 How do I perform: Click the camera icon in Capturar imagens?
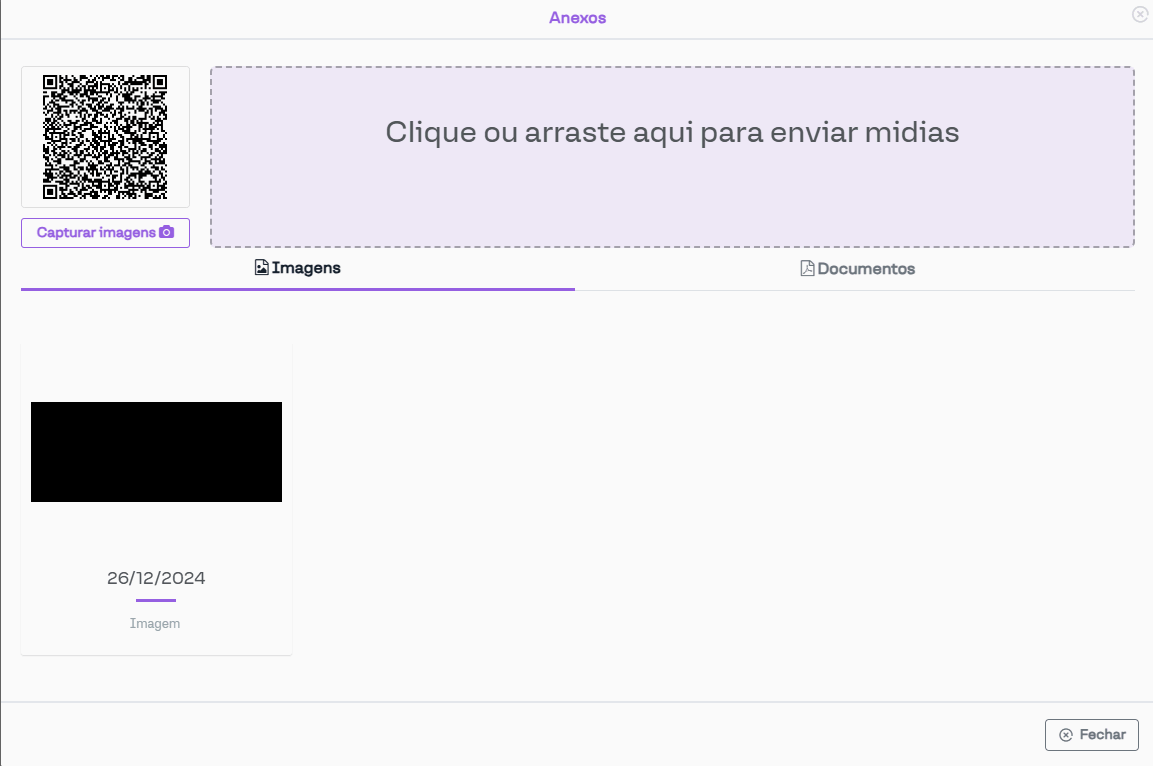tap(167, 232)
